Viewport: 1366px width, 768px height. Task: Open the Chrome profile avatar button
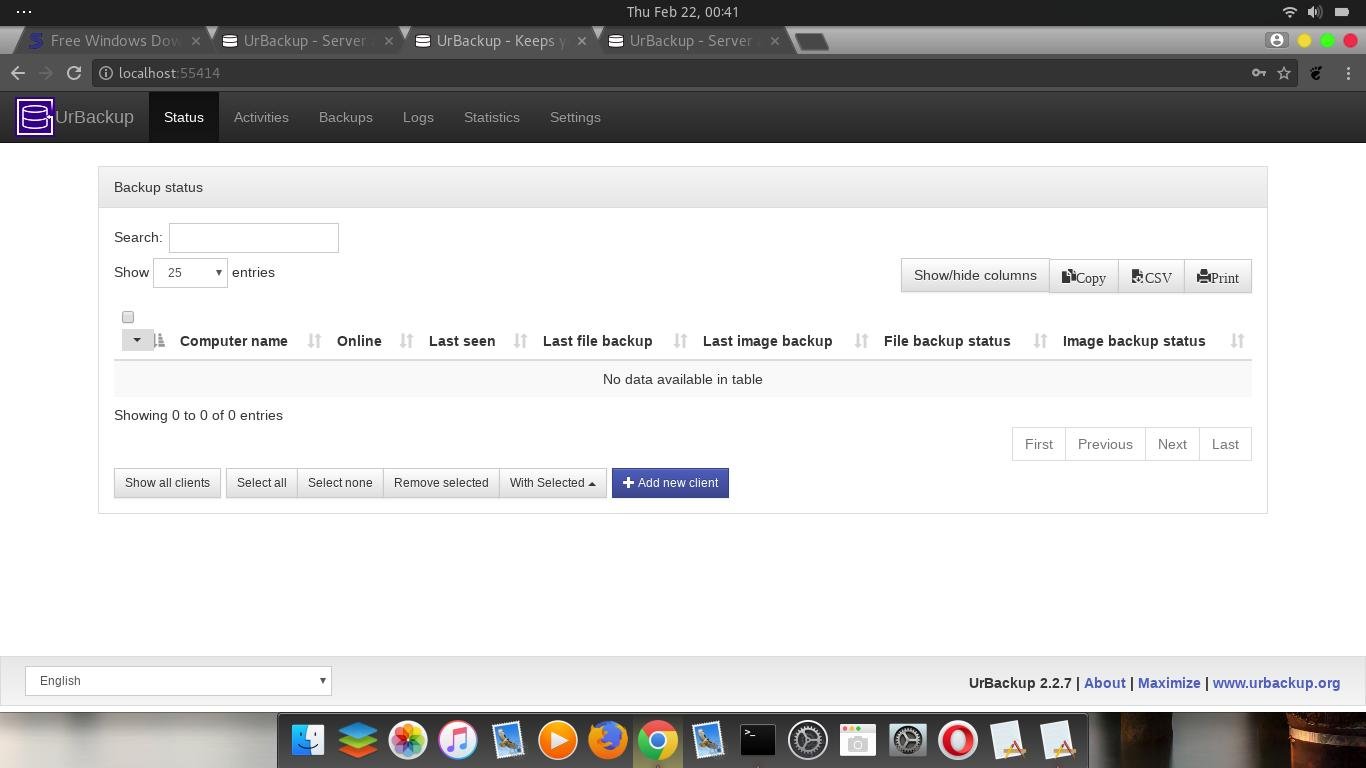[1276, 41]
